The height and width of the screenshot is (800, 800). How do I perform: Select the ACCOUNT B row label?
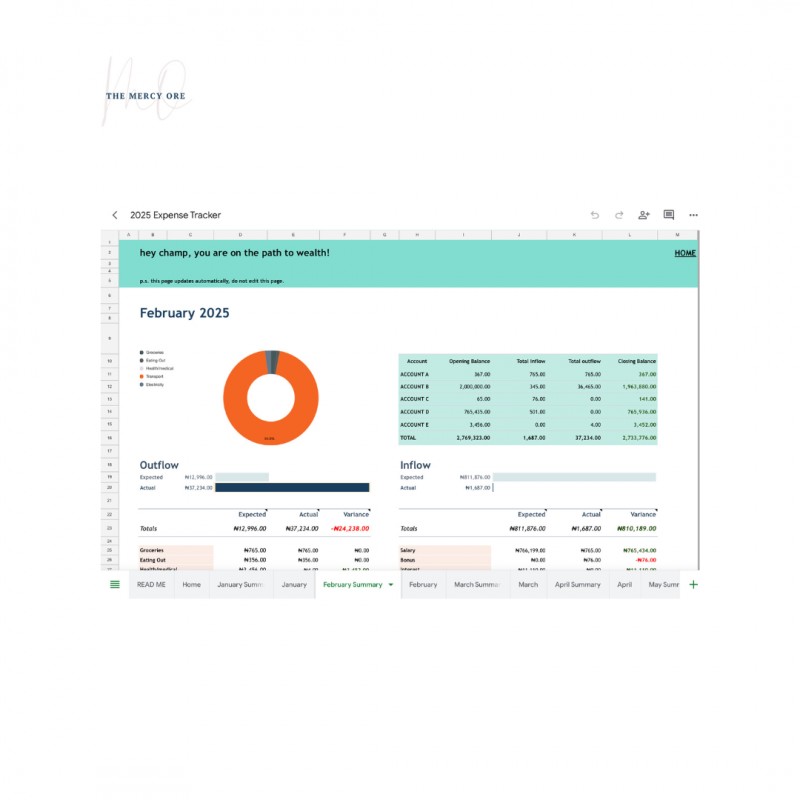414,387
